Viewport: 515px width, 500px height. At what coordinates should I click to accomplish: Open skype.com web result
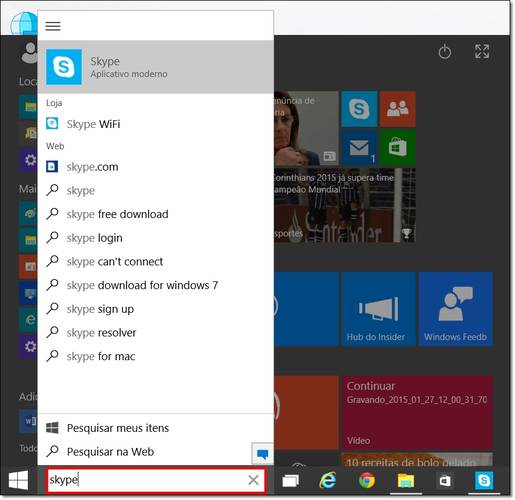pyautogui.click(x=156, y=167)
